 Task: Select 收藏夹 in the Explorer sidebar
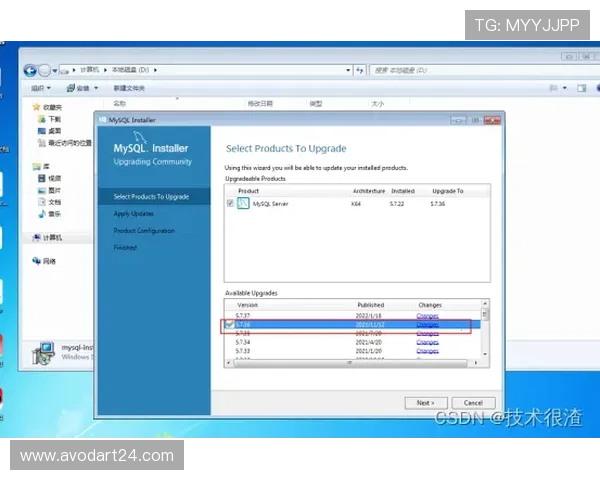coord(47,107)
